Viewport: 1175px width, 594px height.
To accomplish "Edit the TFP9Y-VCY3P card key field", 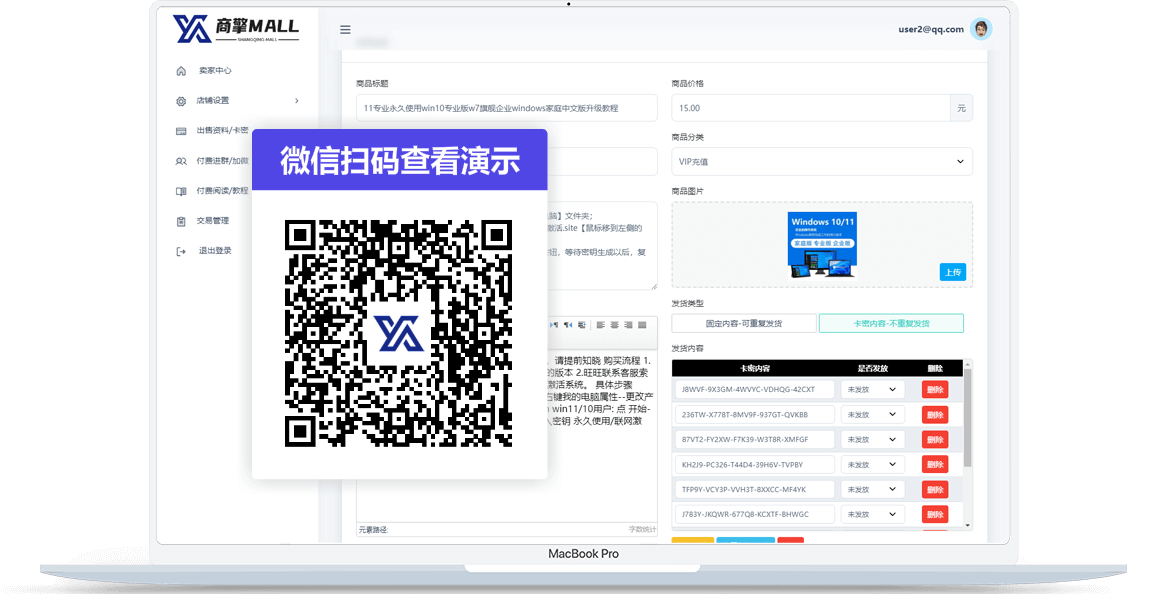I will pos(755,489).
